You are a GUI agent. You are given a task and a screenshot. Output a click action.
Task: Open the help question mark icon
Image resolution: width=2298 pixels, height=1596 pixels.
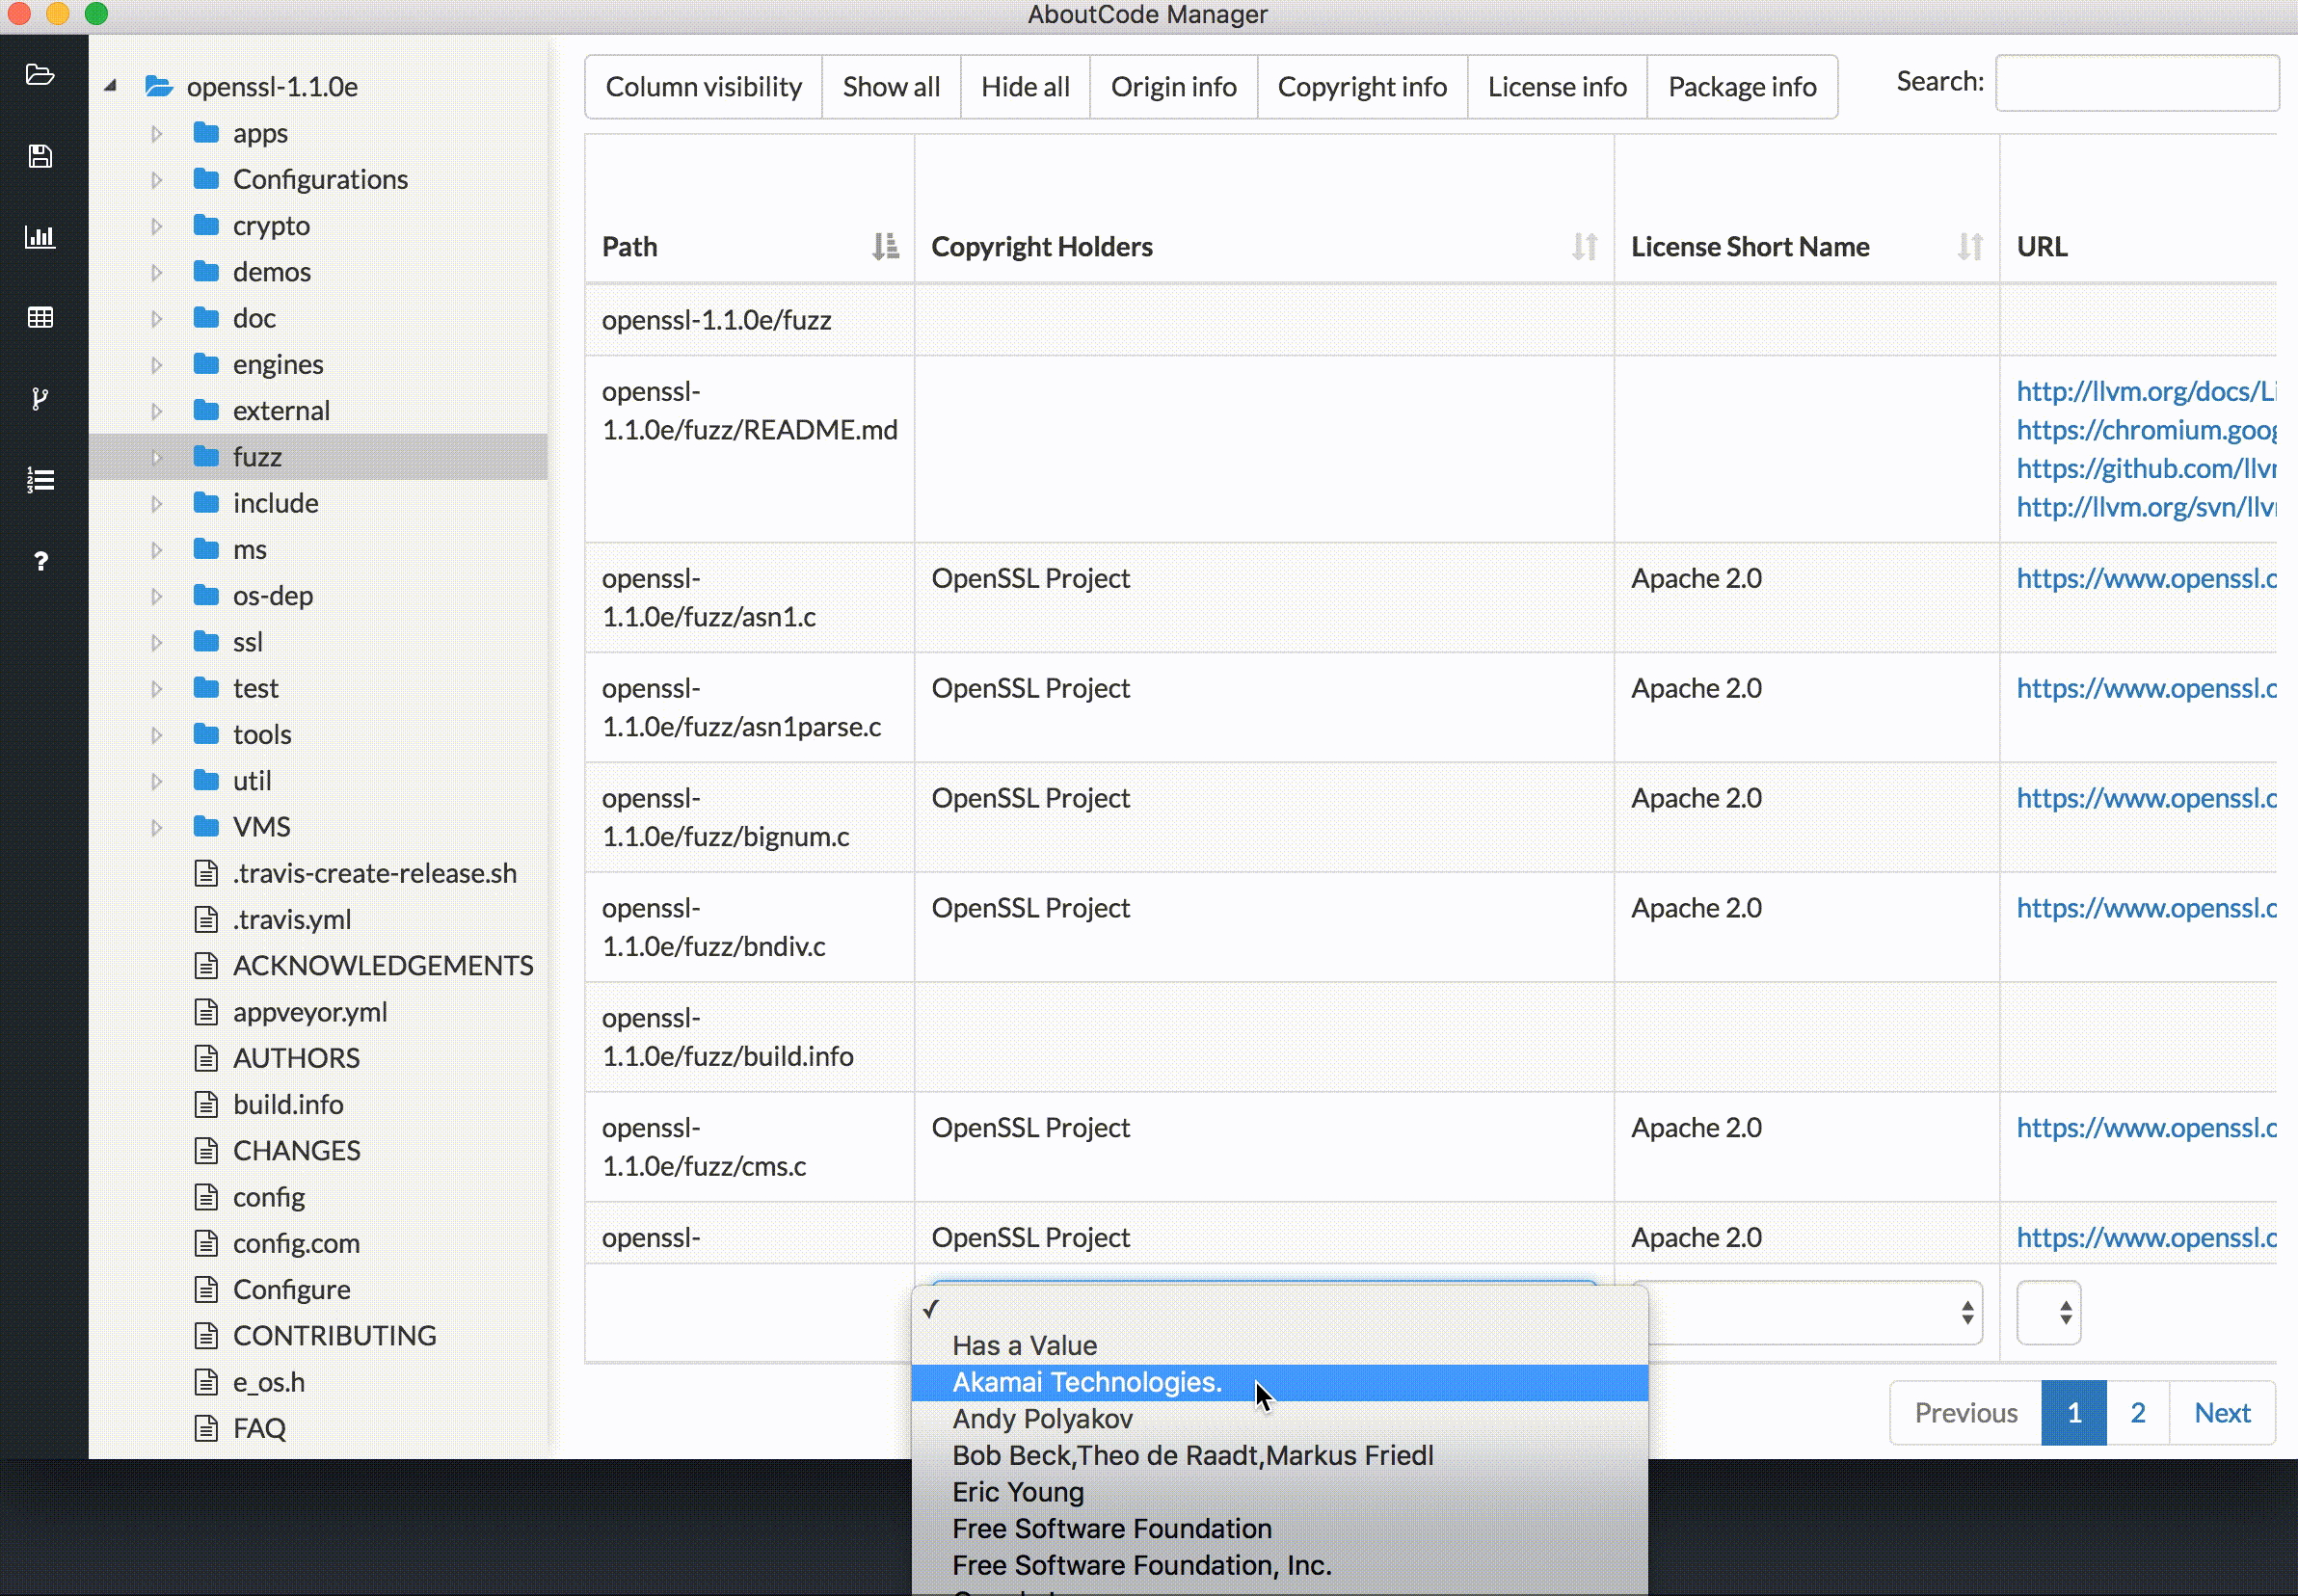tap(40, 561)
